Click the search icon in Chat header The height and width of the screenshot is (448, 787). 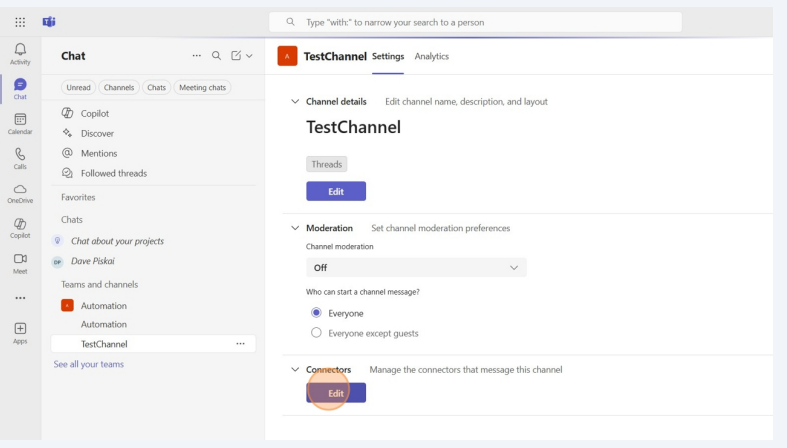[216, 56]
